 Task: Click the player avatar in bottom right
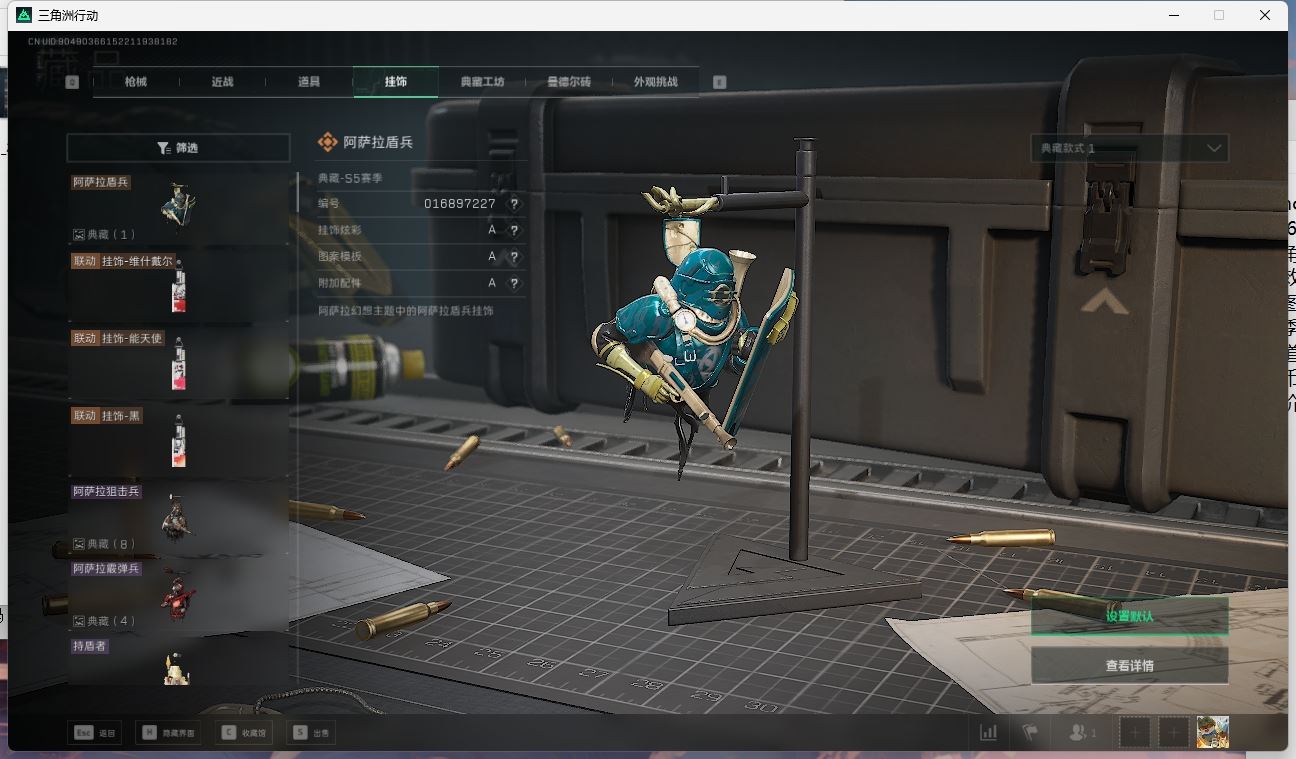[1212, 732]
